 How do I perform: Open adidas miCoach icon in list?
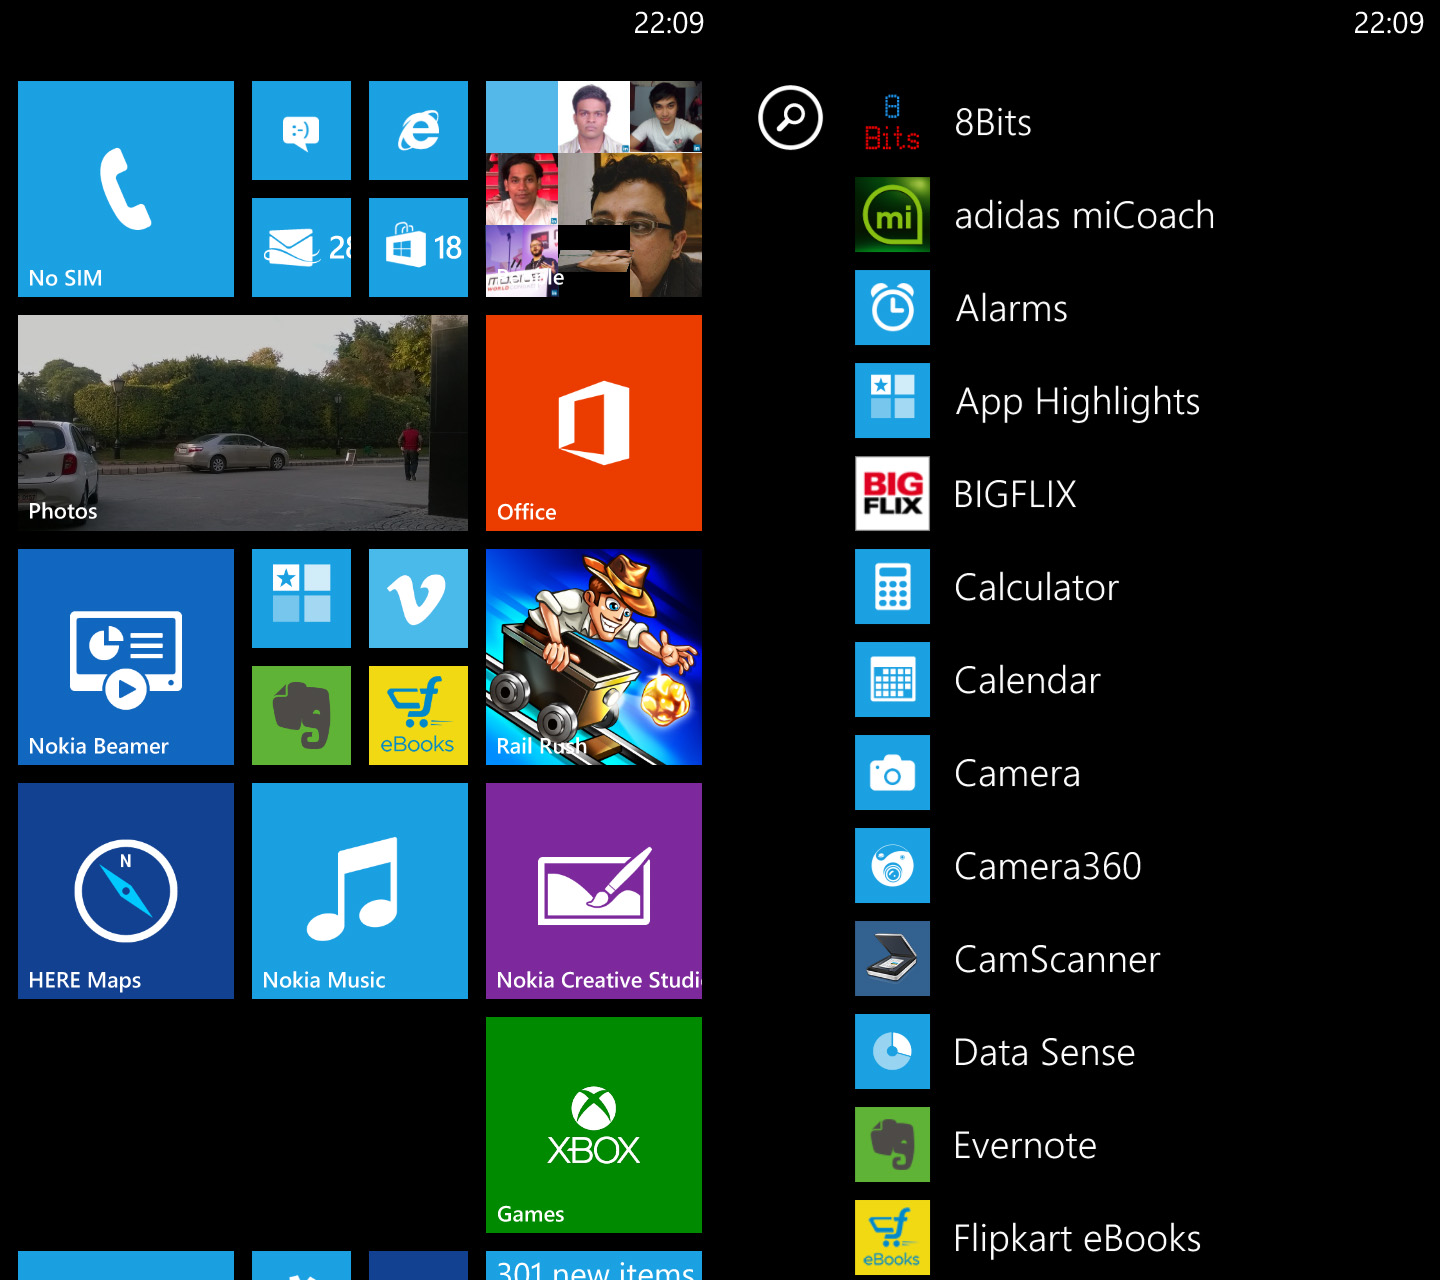pos(892,215)
